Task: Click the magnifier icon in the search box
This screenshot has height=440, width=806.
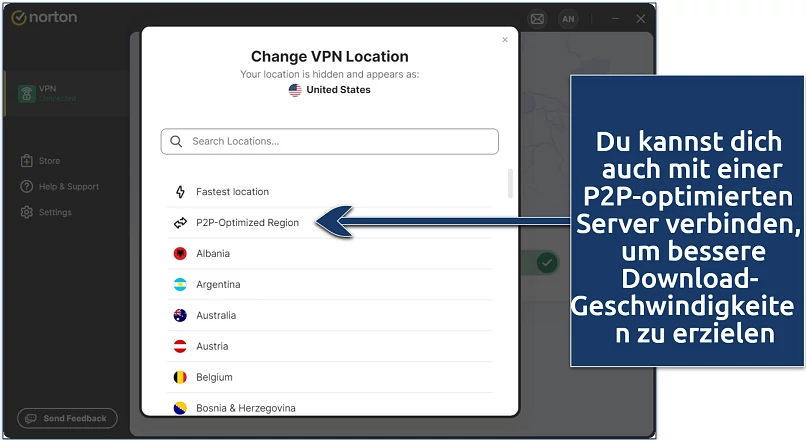Action: (x=176, y=141)
